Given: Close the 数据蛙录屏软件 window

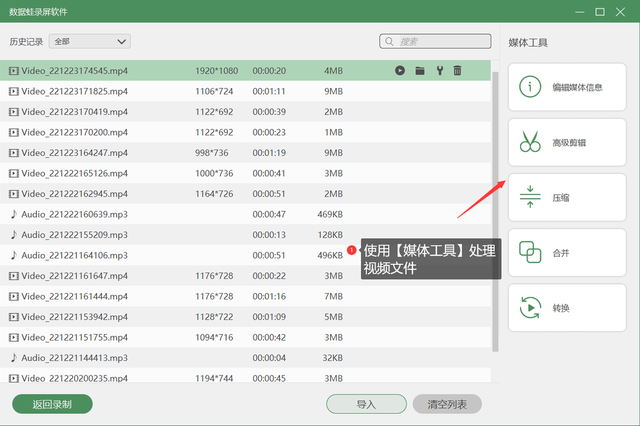Looking at the screenshot, I should coord(620,12).
